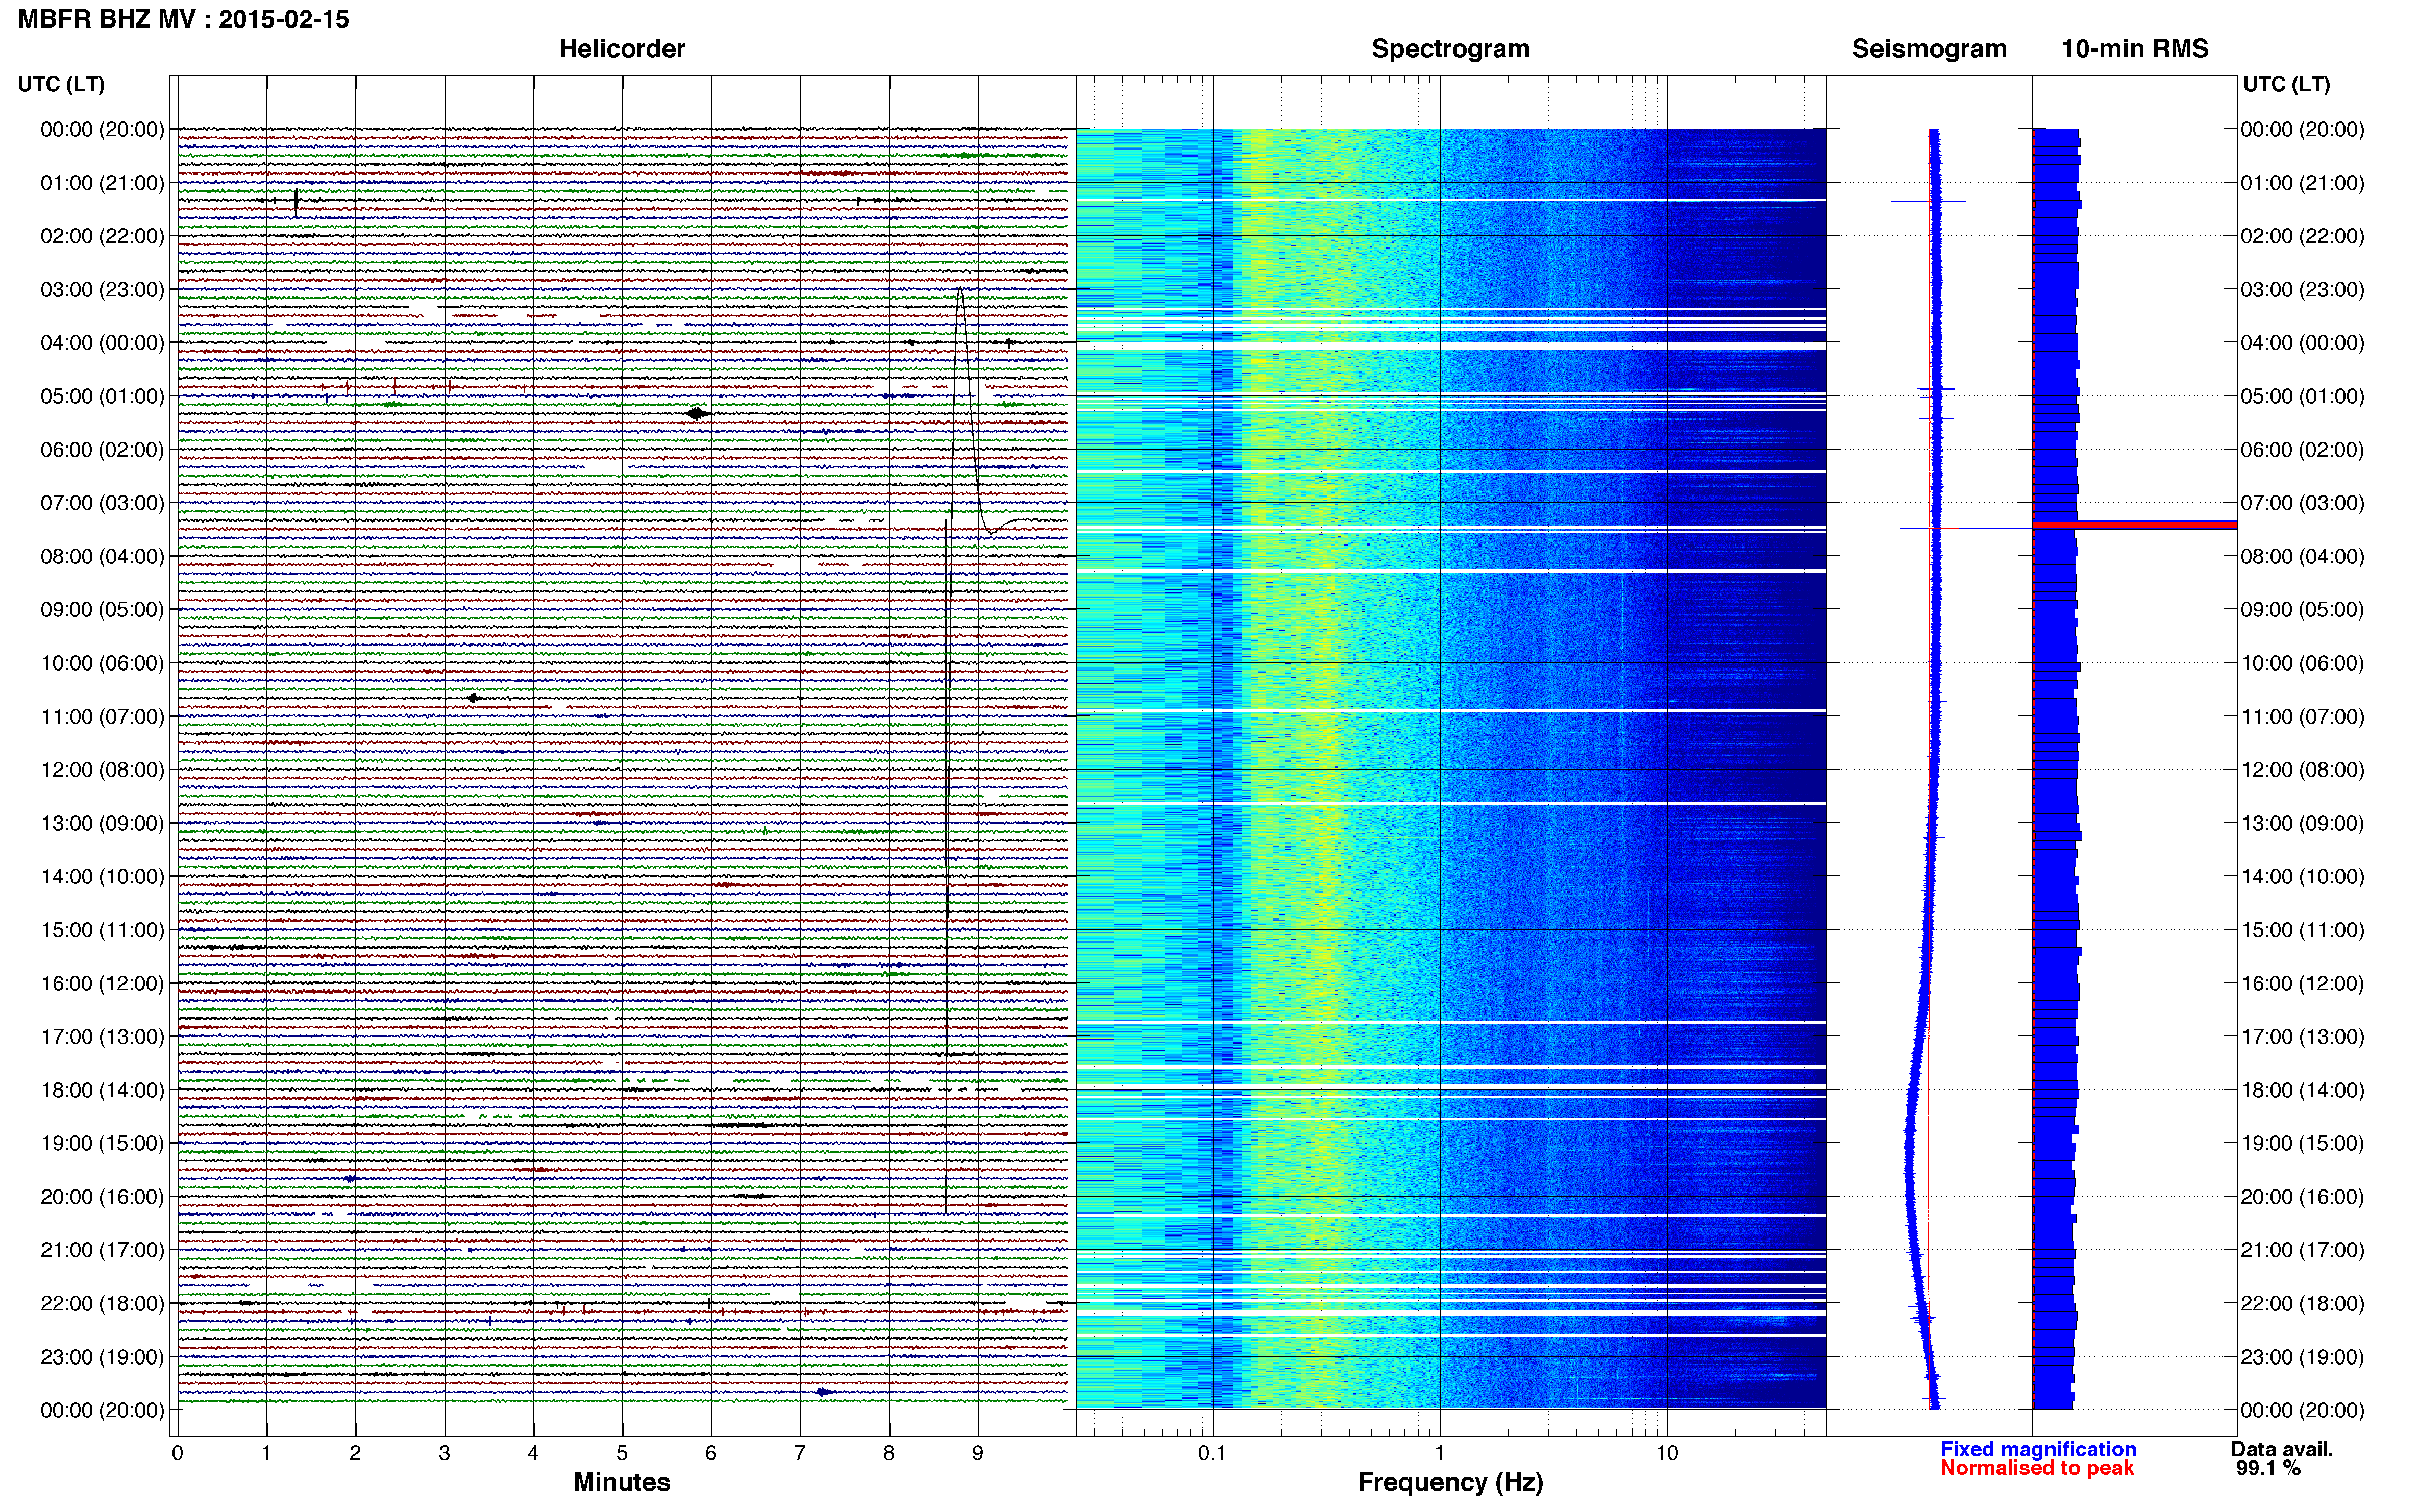Click the '10' frequency tick label
The width and height of the screenshot is (2419, 1512).
[1667, 1453]
